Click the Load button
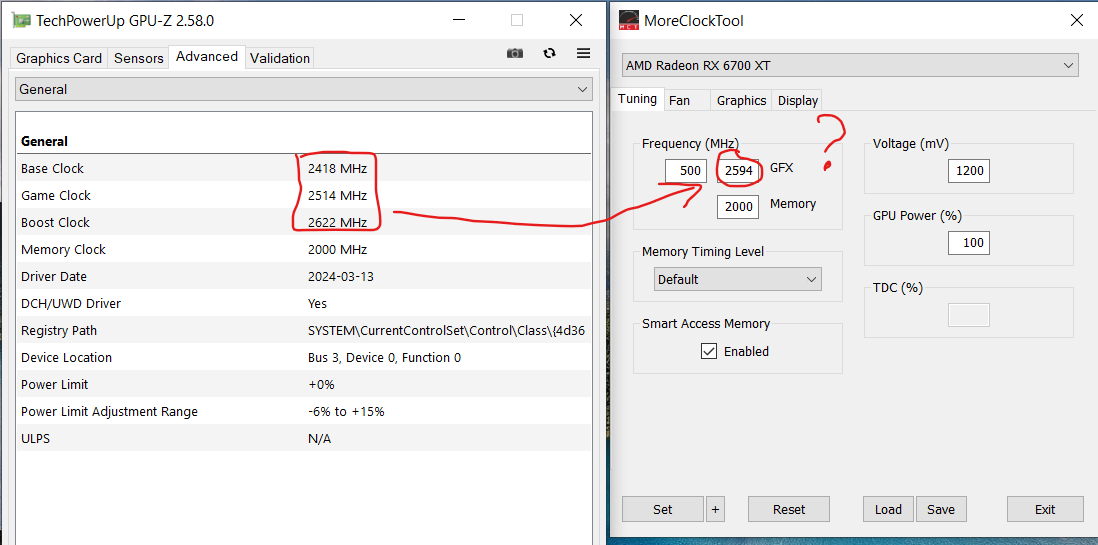The image size is (1098, 545). [x=888, y=509]
